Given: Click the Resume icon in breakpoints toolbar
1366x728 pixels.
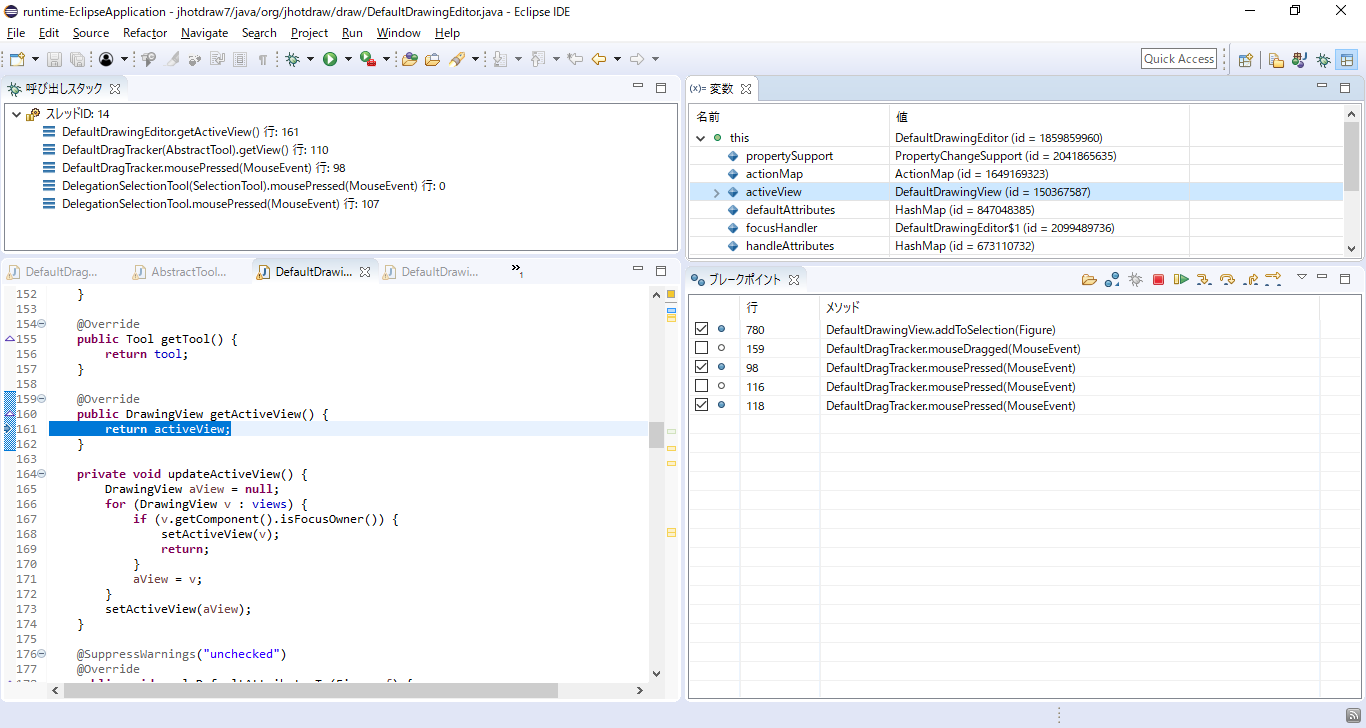Looking at the screenshot, I should pos(1181,280).
